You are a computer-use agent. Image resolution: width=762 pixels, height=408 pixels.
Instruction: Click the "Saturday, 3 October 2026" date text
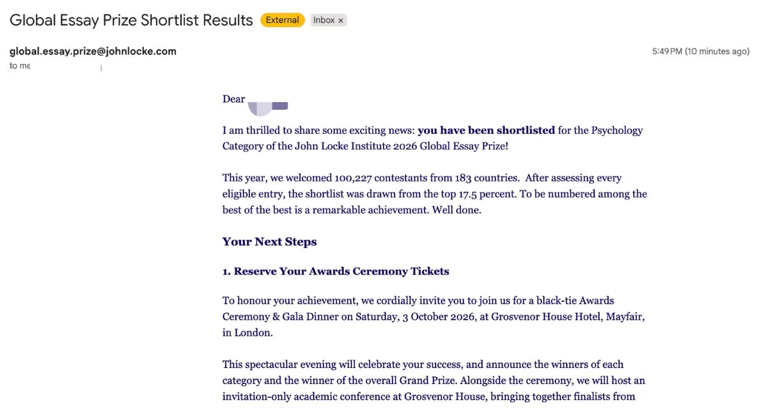coord(415,317)
